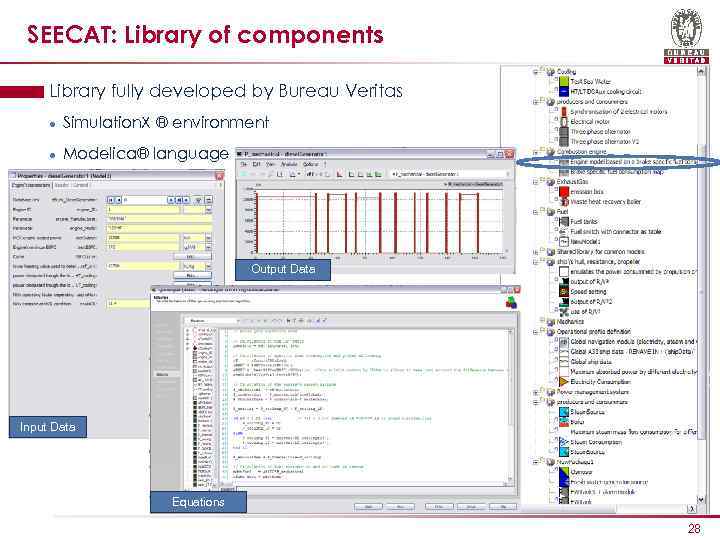
Task: Click the Speed setting component icon
Action: [x=564, y=292]
